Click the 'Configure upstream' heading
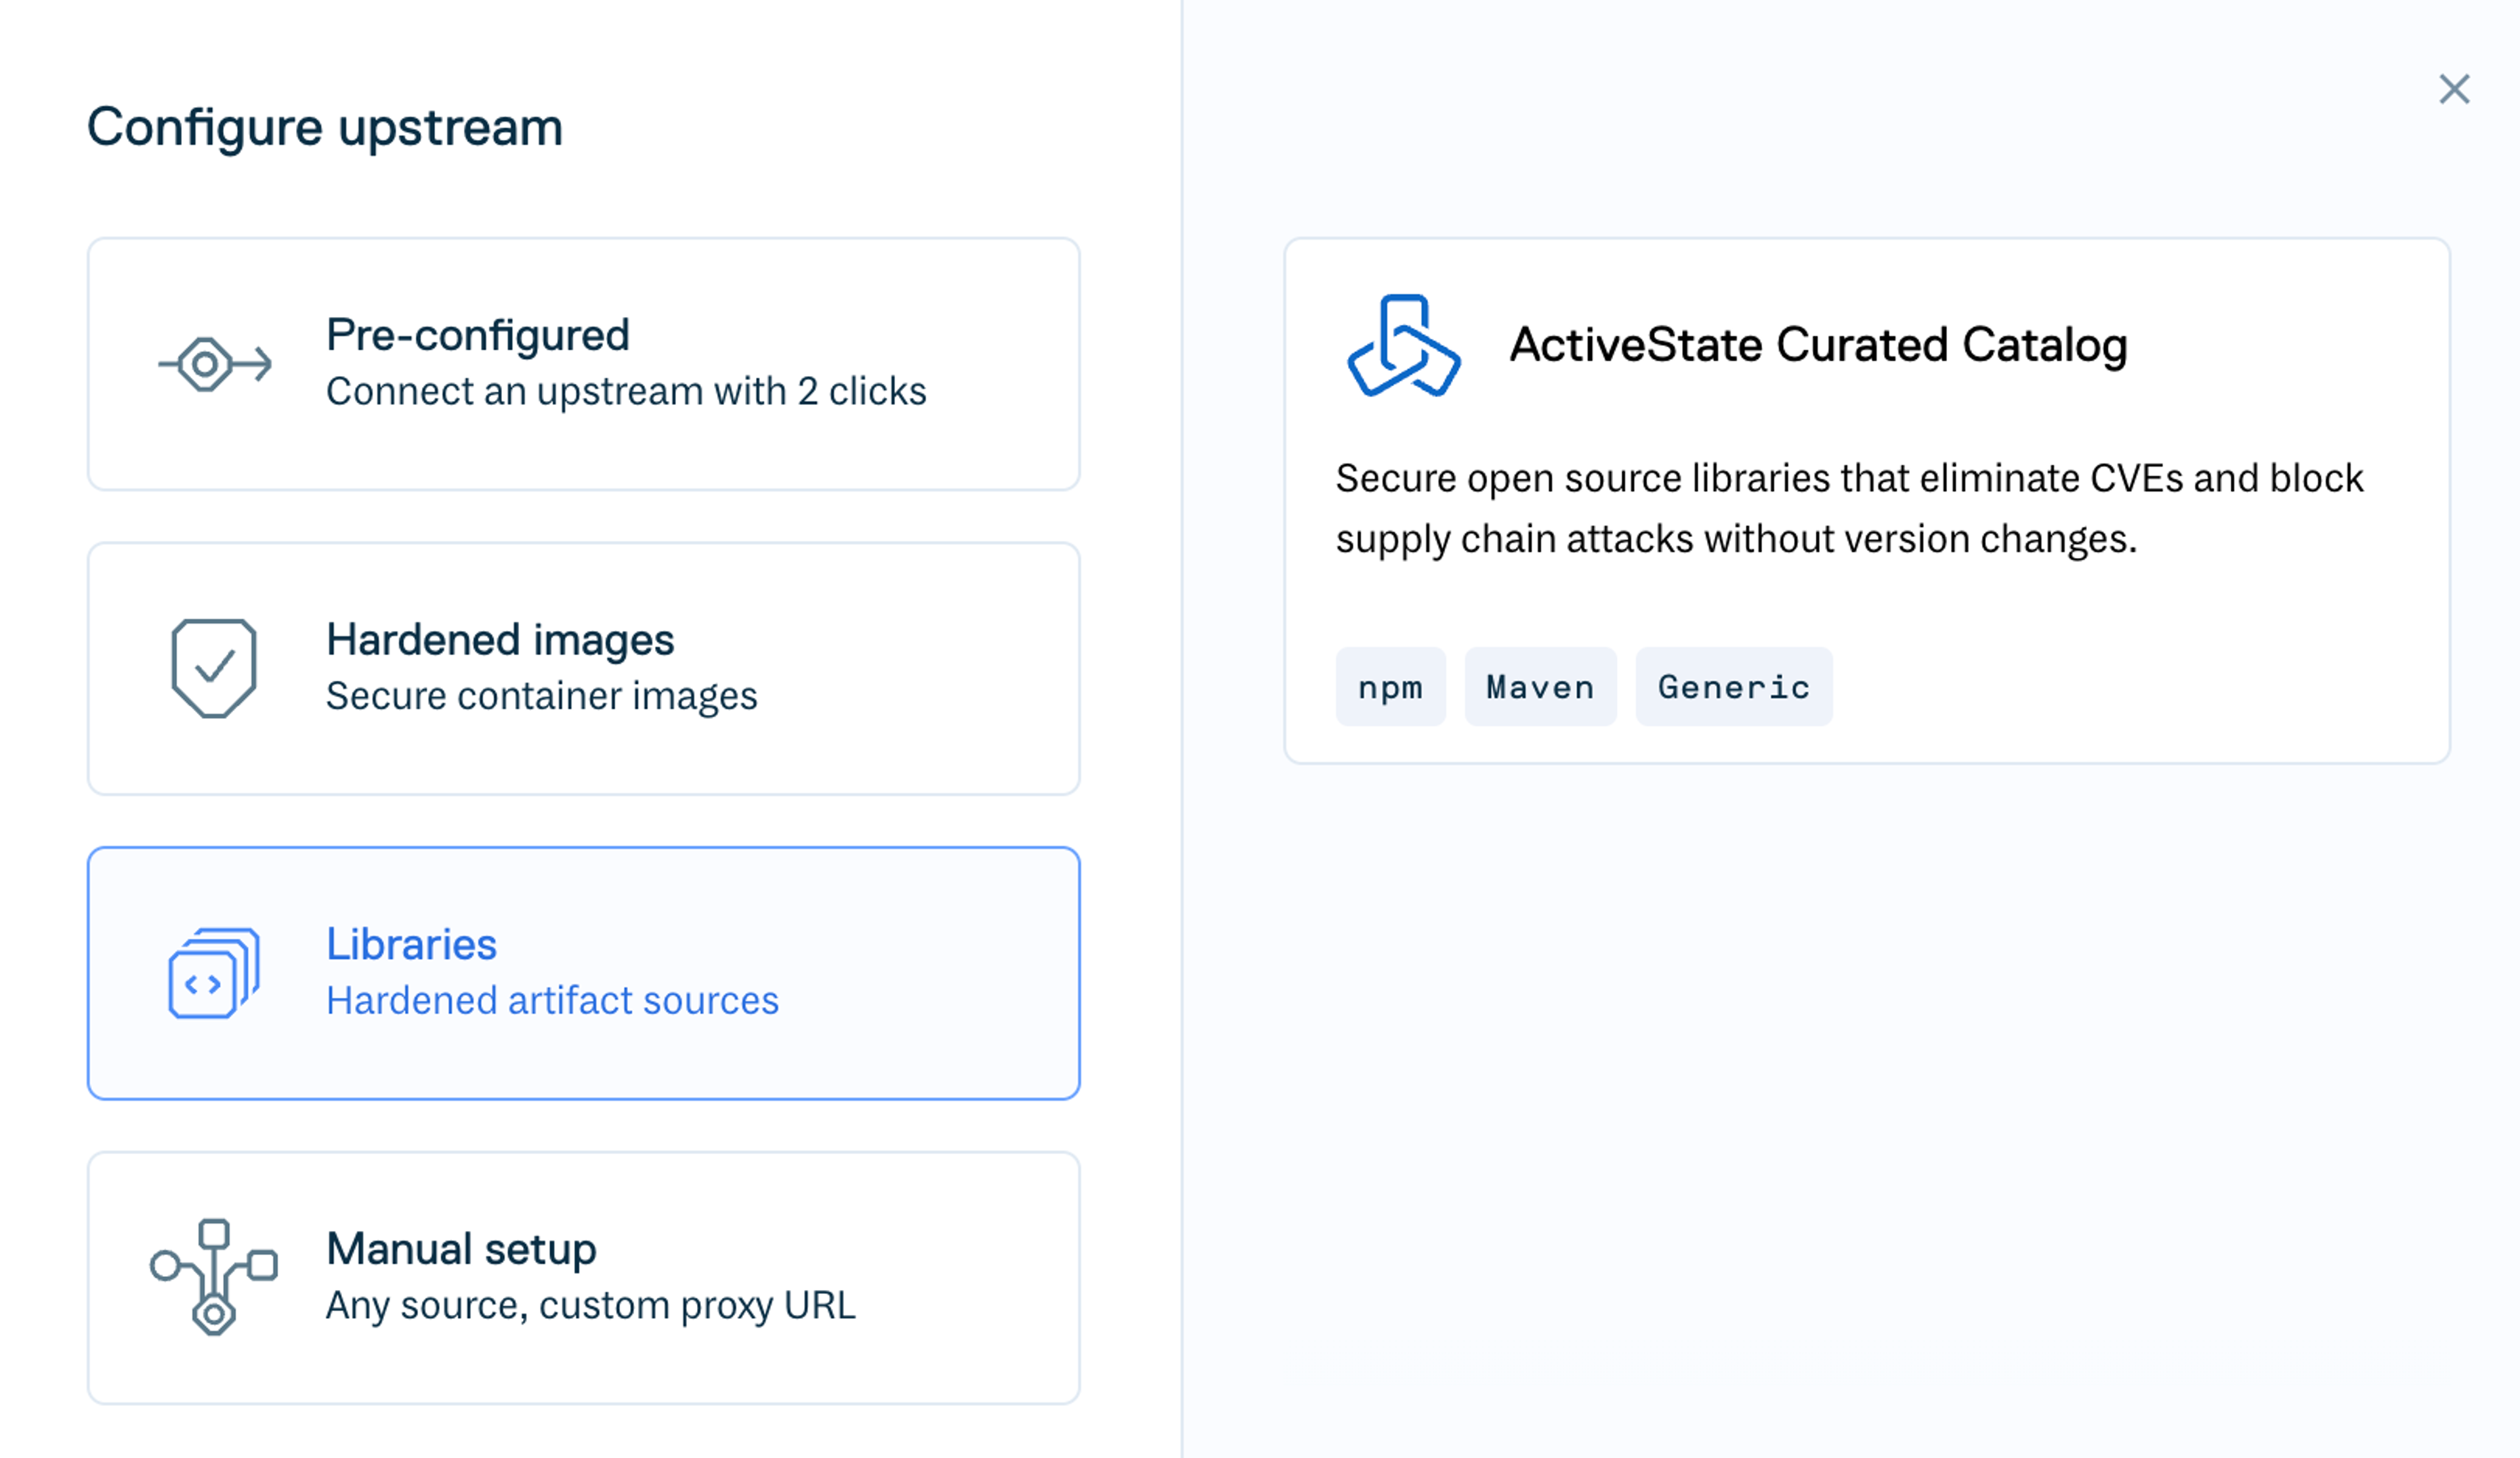 (x=325, y=128)
